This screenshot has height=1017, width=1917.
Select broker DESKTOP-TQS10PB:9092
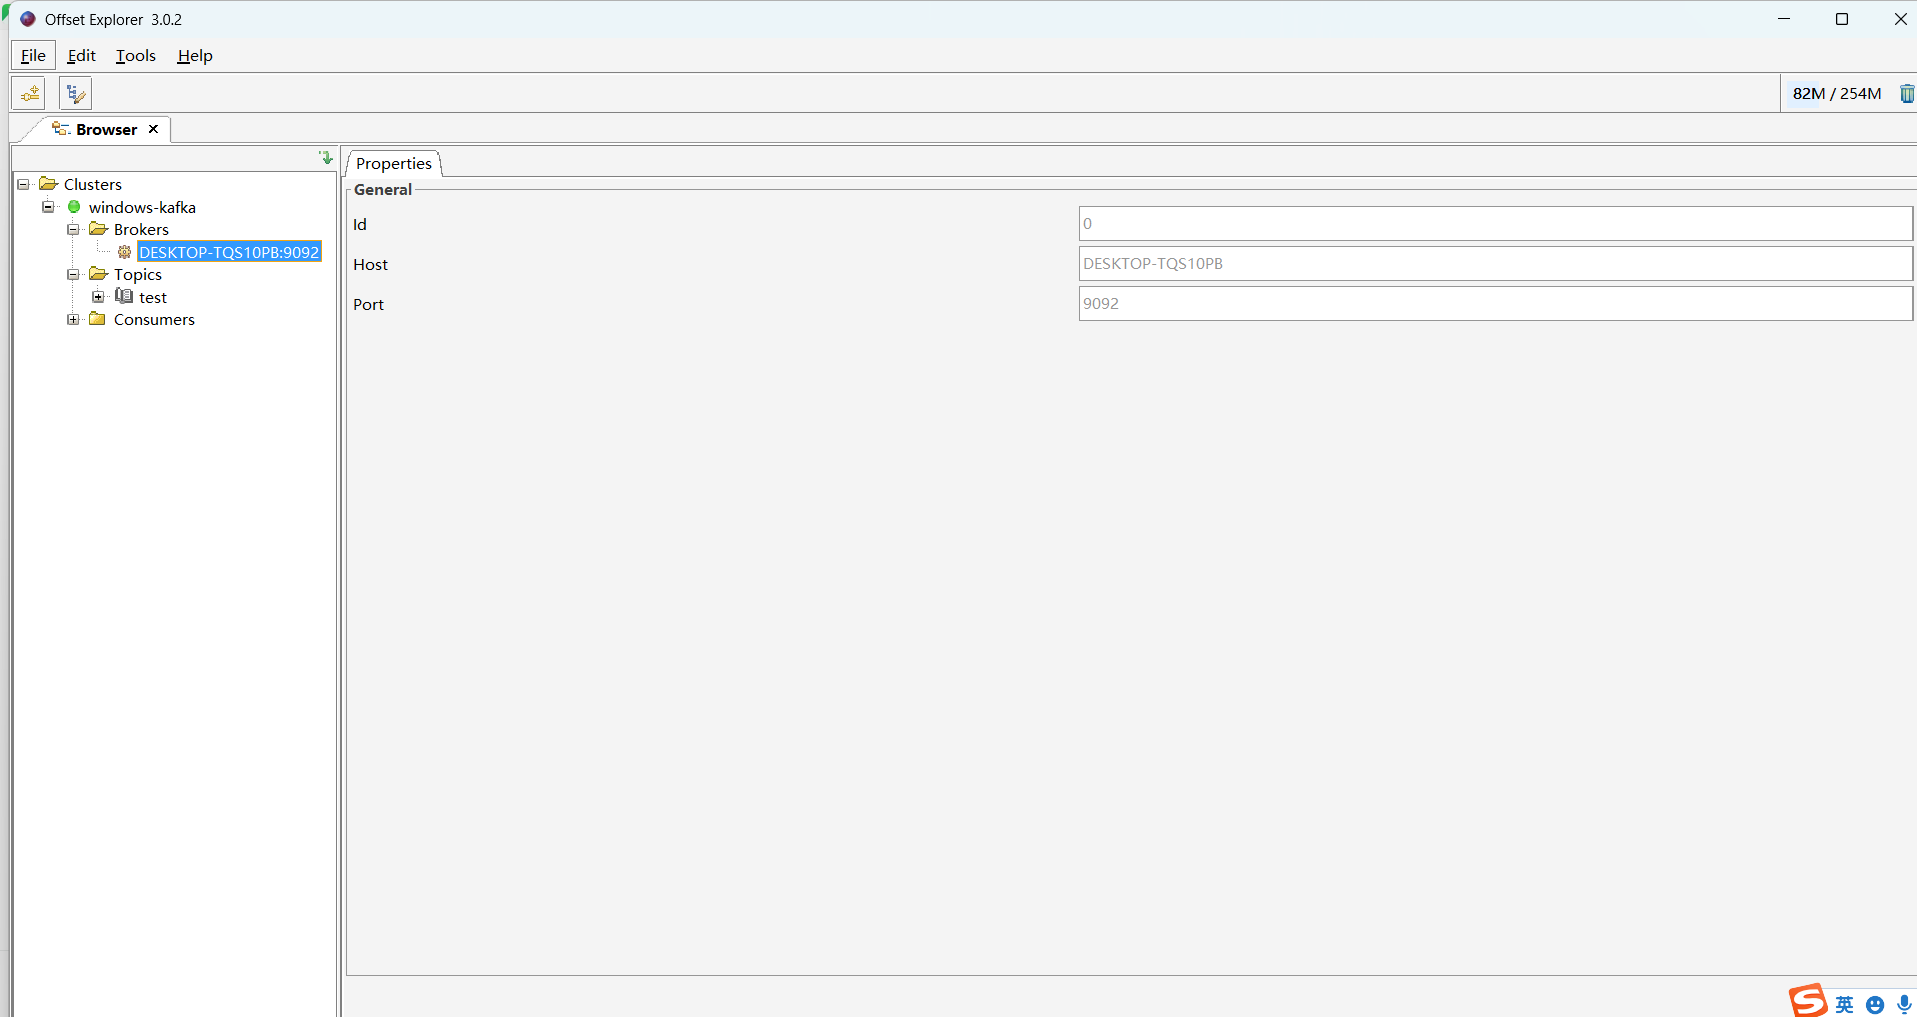[229, 252]
